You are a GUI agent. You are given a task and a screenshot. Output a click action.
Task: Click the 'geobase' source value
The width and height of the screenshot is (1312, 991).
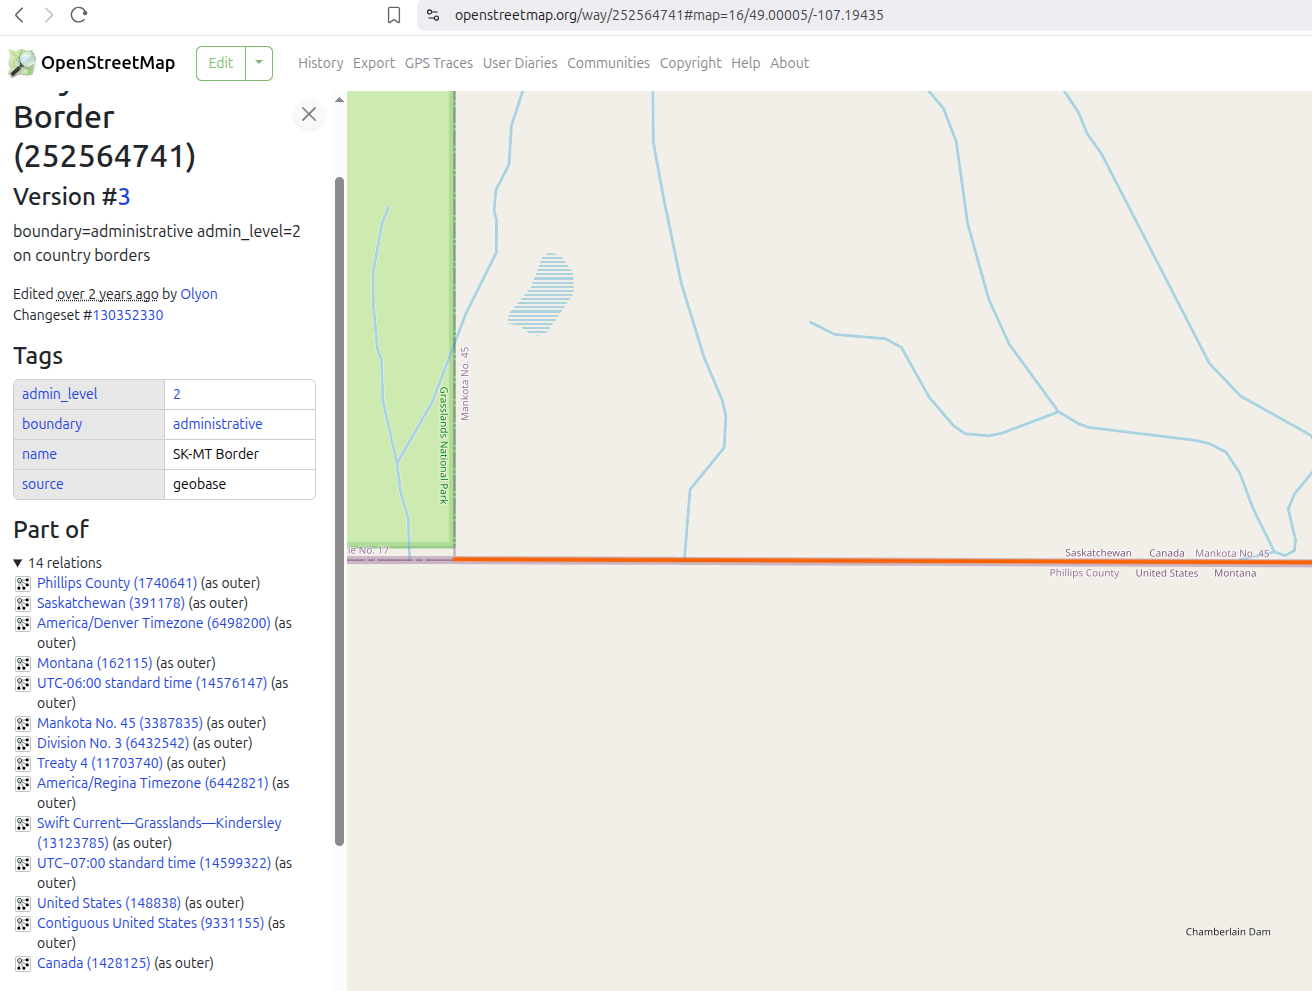coord(200,484)
